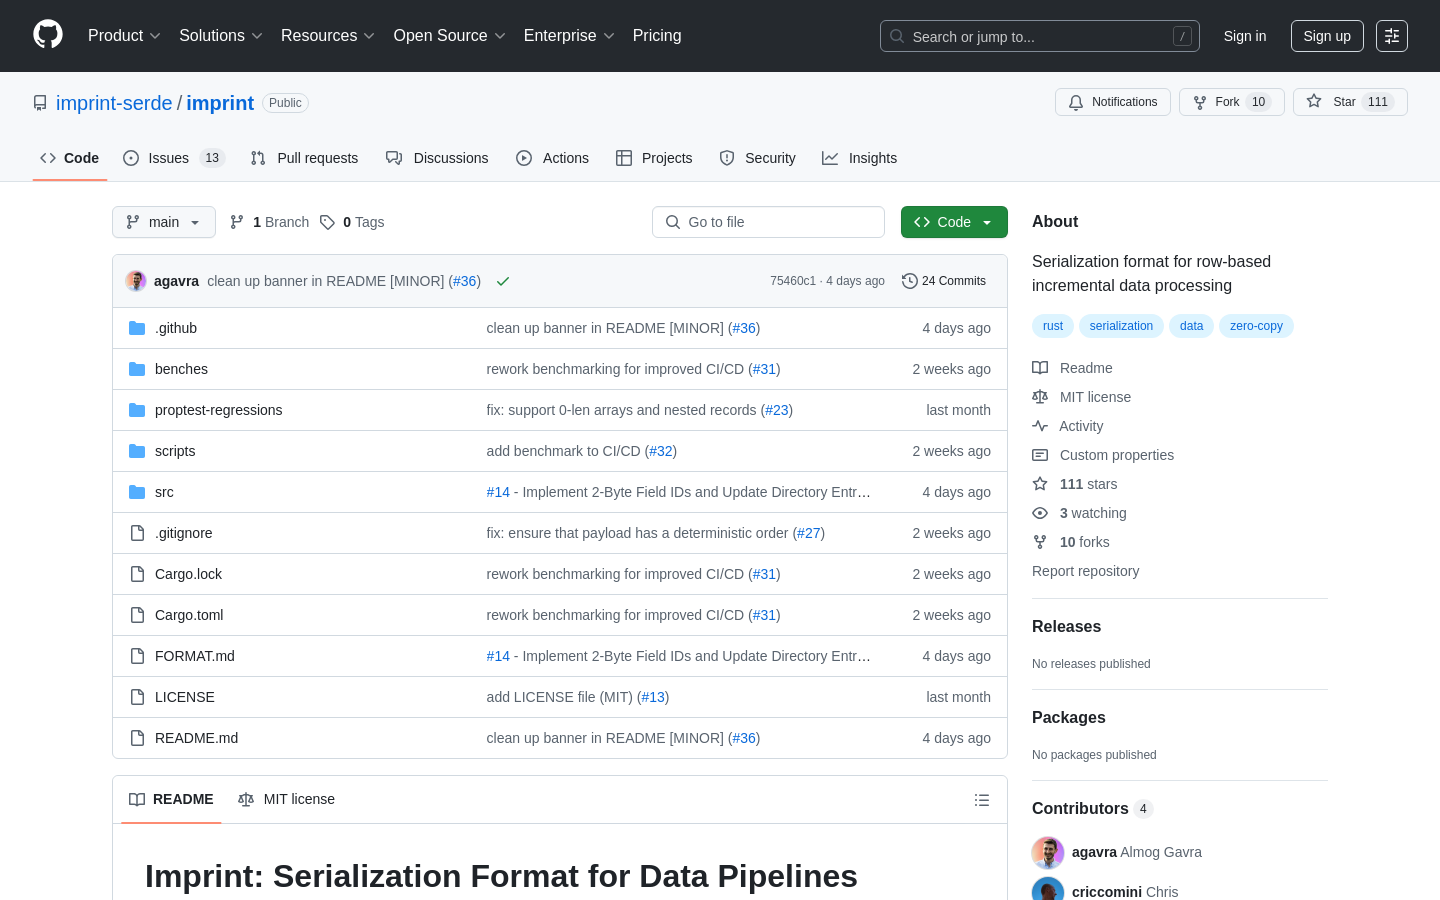Click the serialization topic tag
The image size is (1440, 900).
1121,326
